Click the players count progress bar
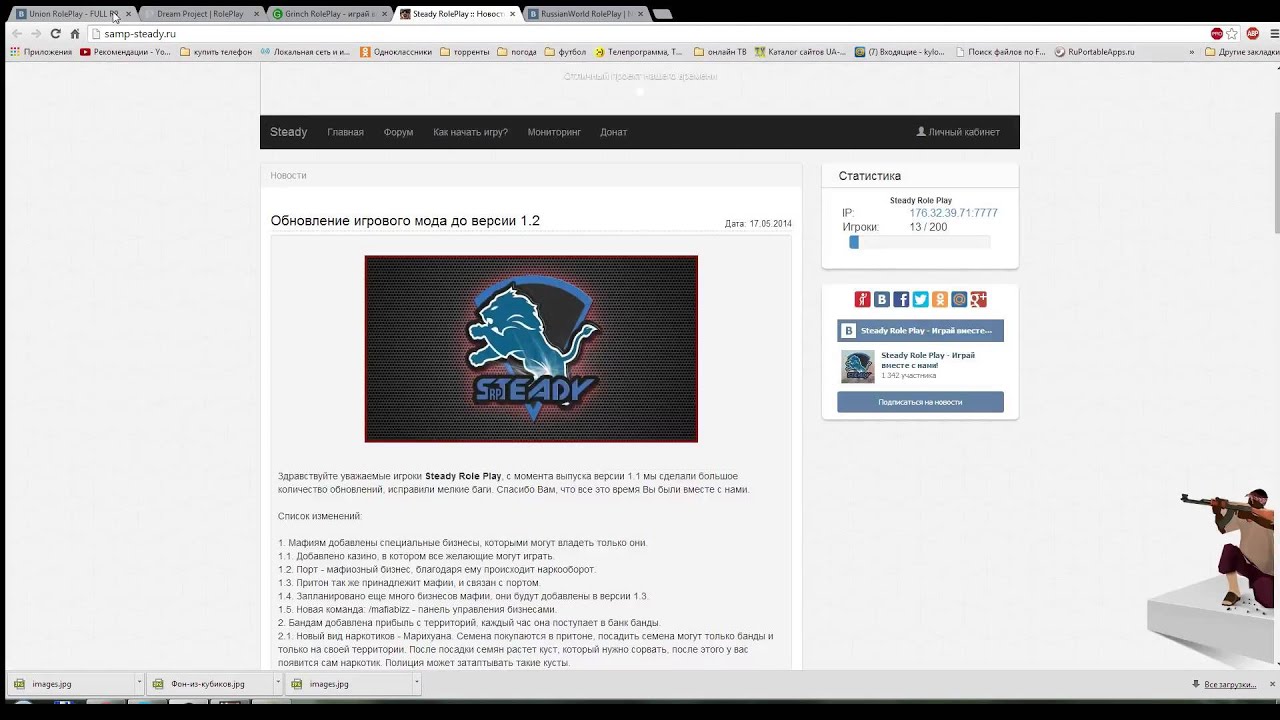This screenshot has height=720, width=1280. 920,242
